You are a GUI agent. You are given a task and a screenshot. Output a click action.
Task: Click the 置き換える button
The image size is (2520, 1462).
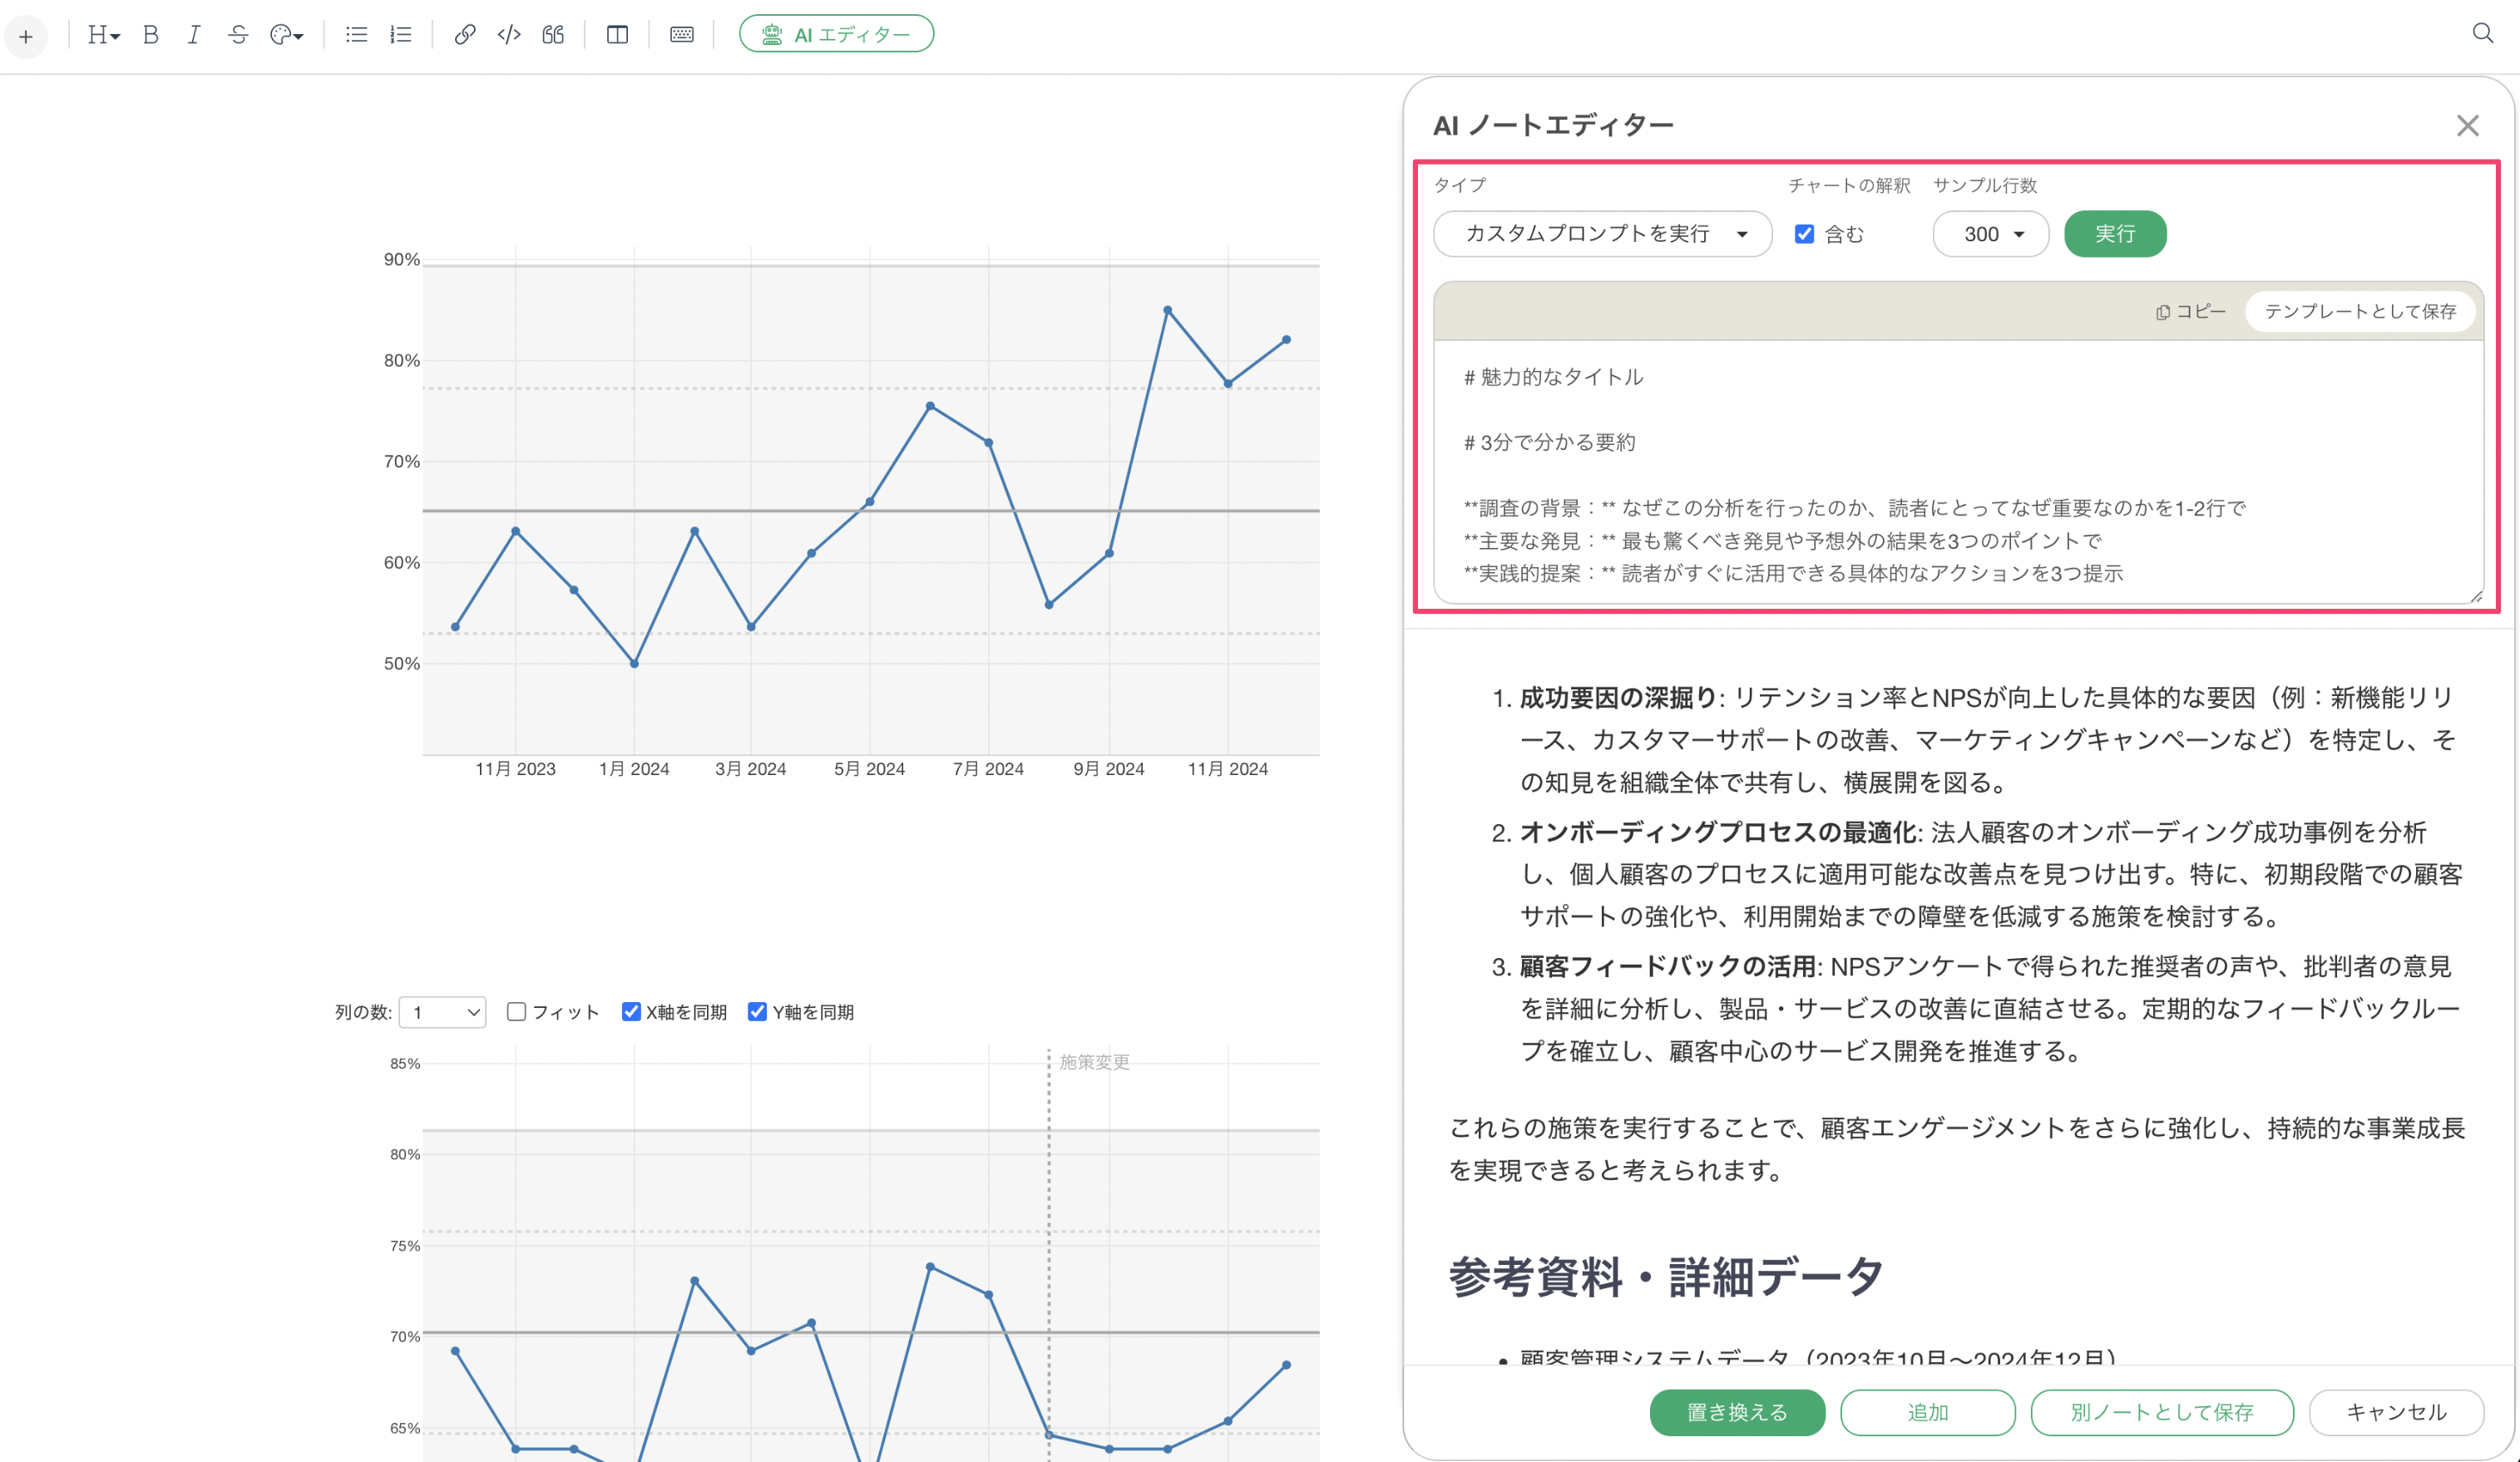[1736, 1412]
